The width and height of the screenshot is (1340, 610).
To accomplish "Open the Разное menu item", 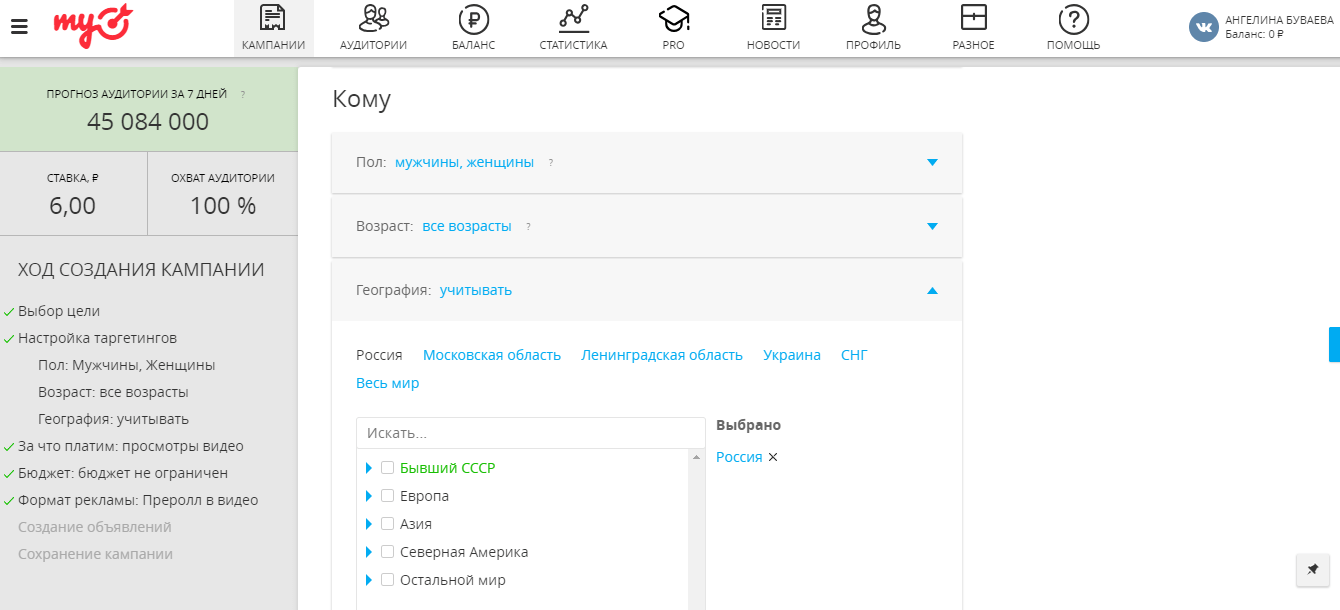I will [x=973, y=28].
